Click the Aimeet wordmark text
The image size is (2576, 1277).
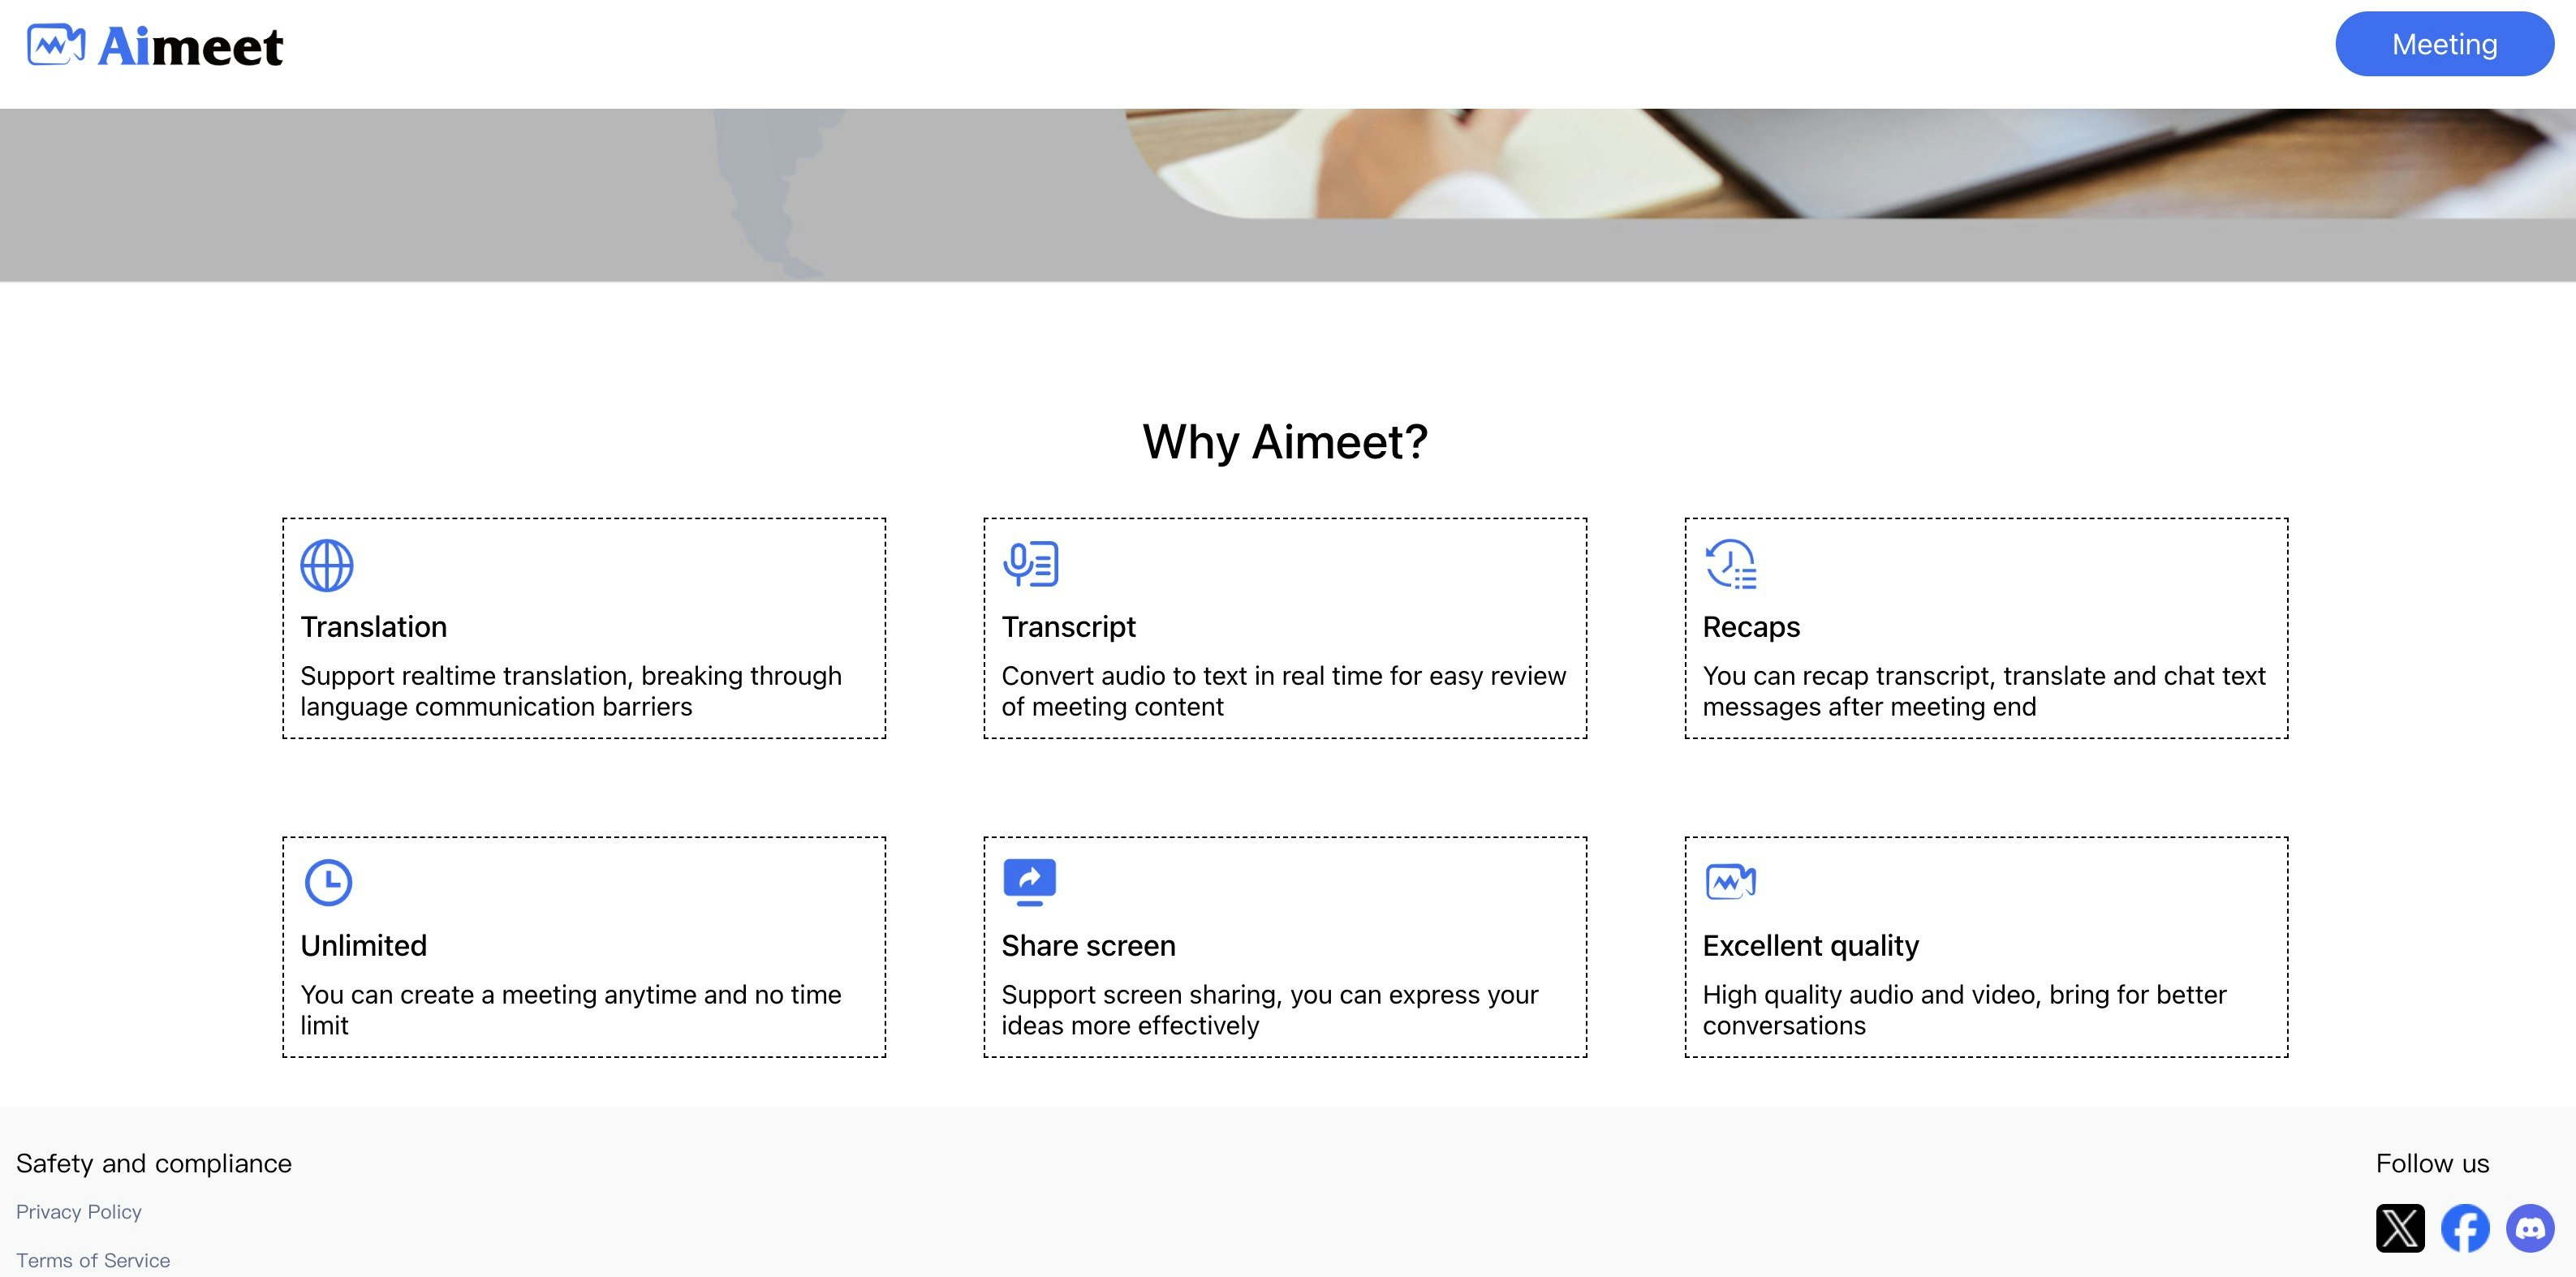[190, 47]
